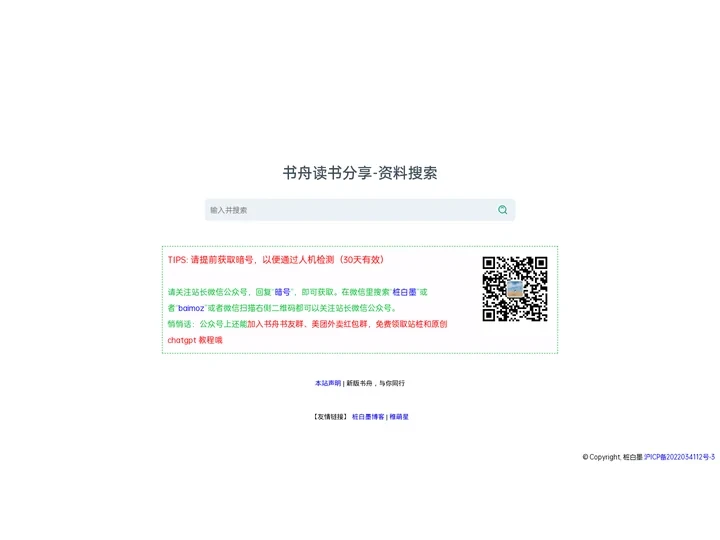The width and height of the screenshot is (720, 540).
Task: Click the © Copyright 桩白墨 text
Action: click(613, 457)
